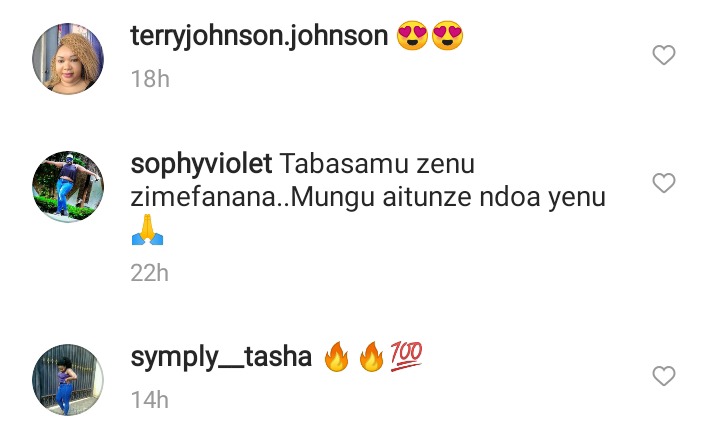Click the second heart-eyes emoji

447,35
